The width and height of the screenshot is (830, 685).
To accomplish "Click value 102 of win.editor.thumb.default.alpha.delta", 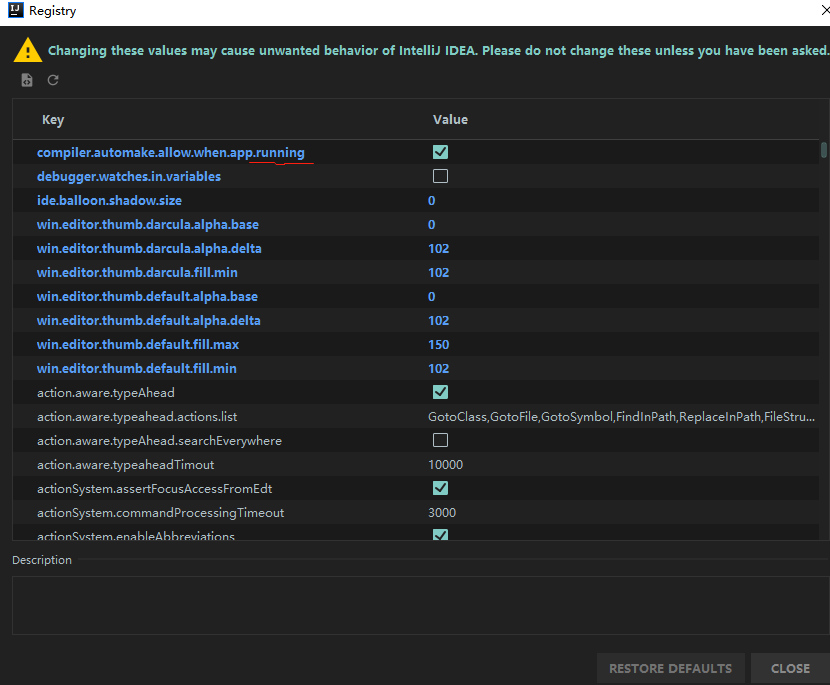I will point(438,320).
